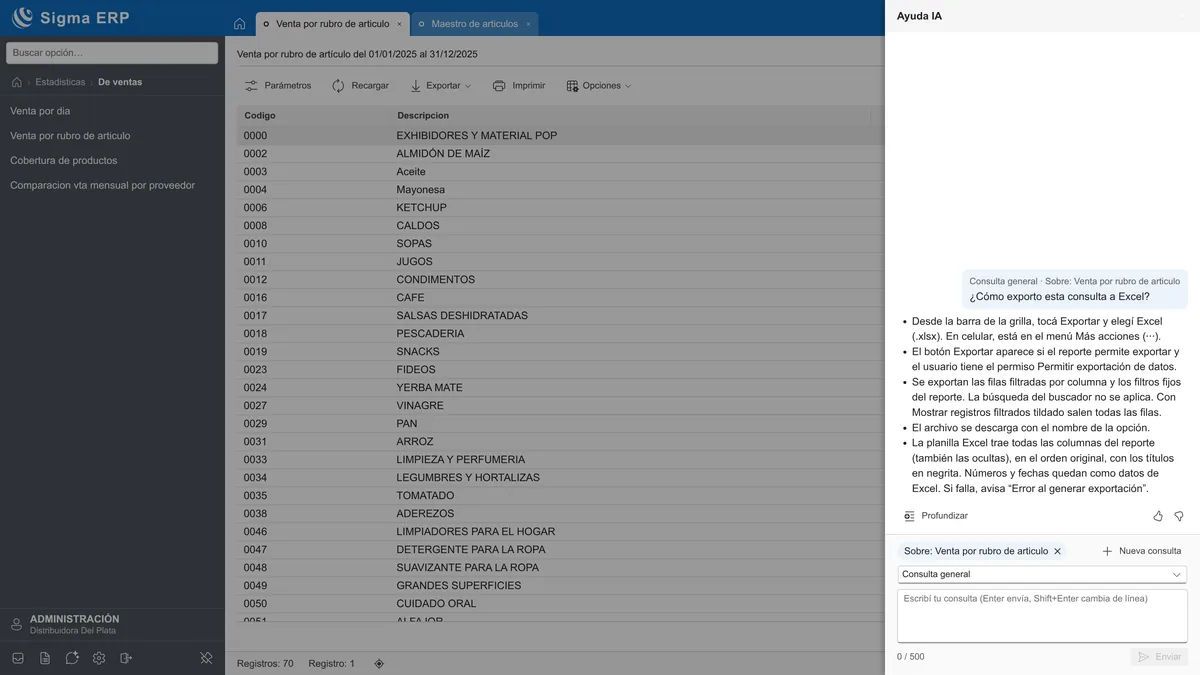This screenshot has height=675, width=1200.
Task: Switch to the Maestro de articulos tab
Action: (x=474, y=24)
